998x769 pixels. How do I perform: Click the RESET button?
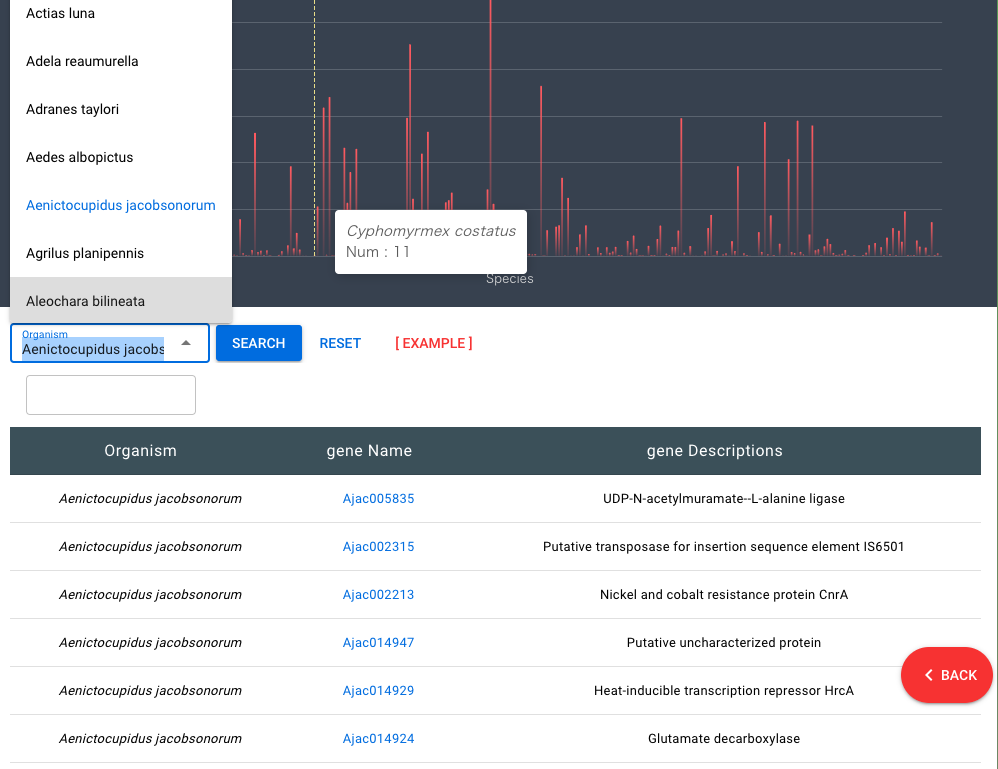tap(340, 343)
